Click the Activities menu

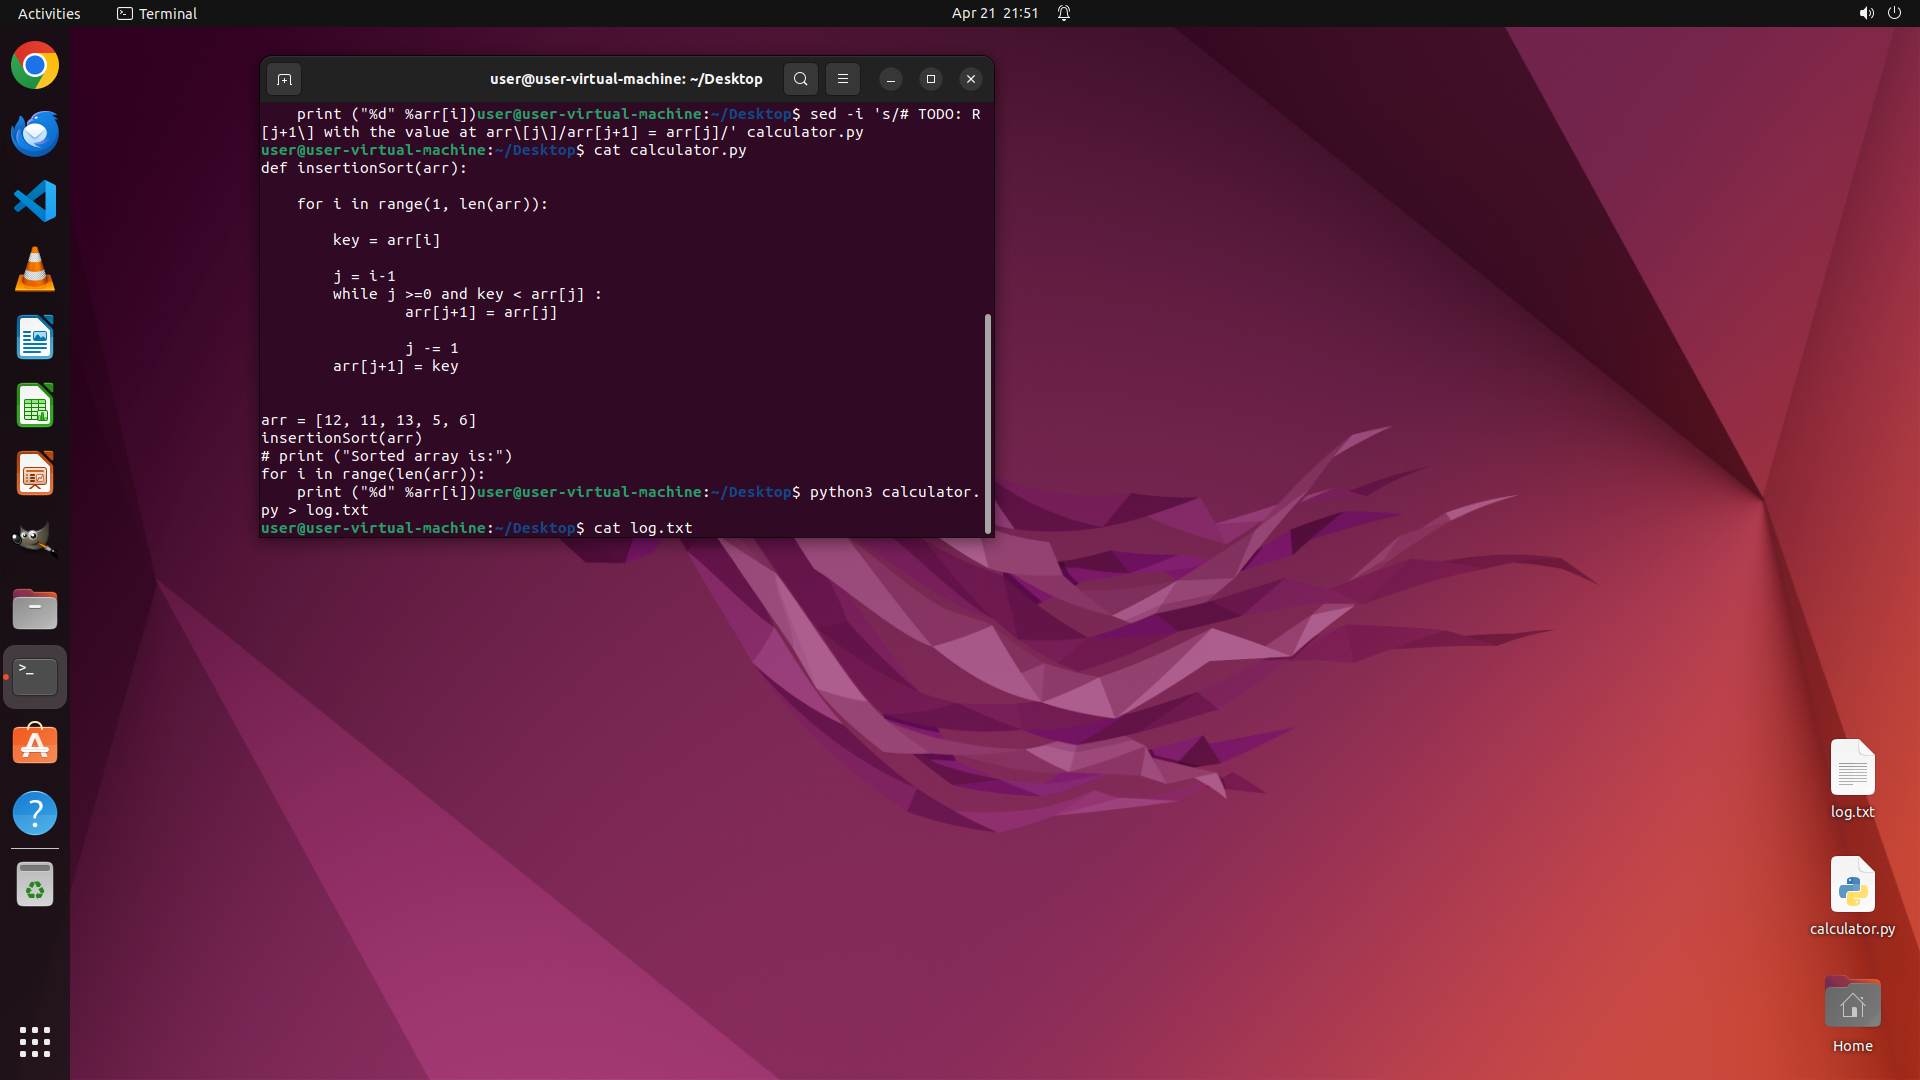(49, 13)
